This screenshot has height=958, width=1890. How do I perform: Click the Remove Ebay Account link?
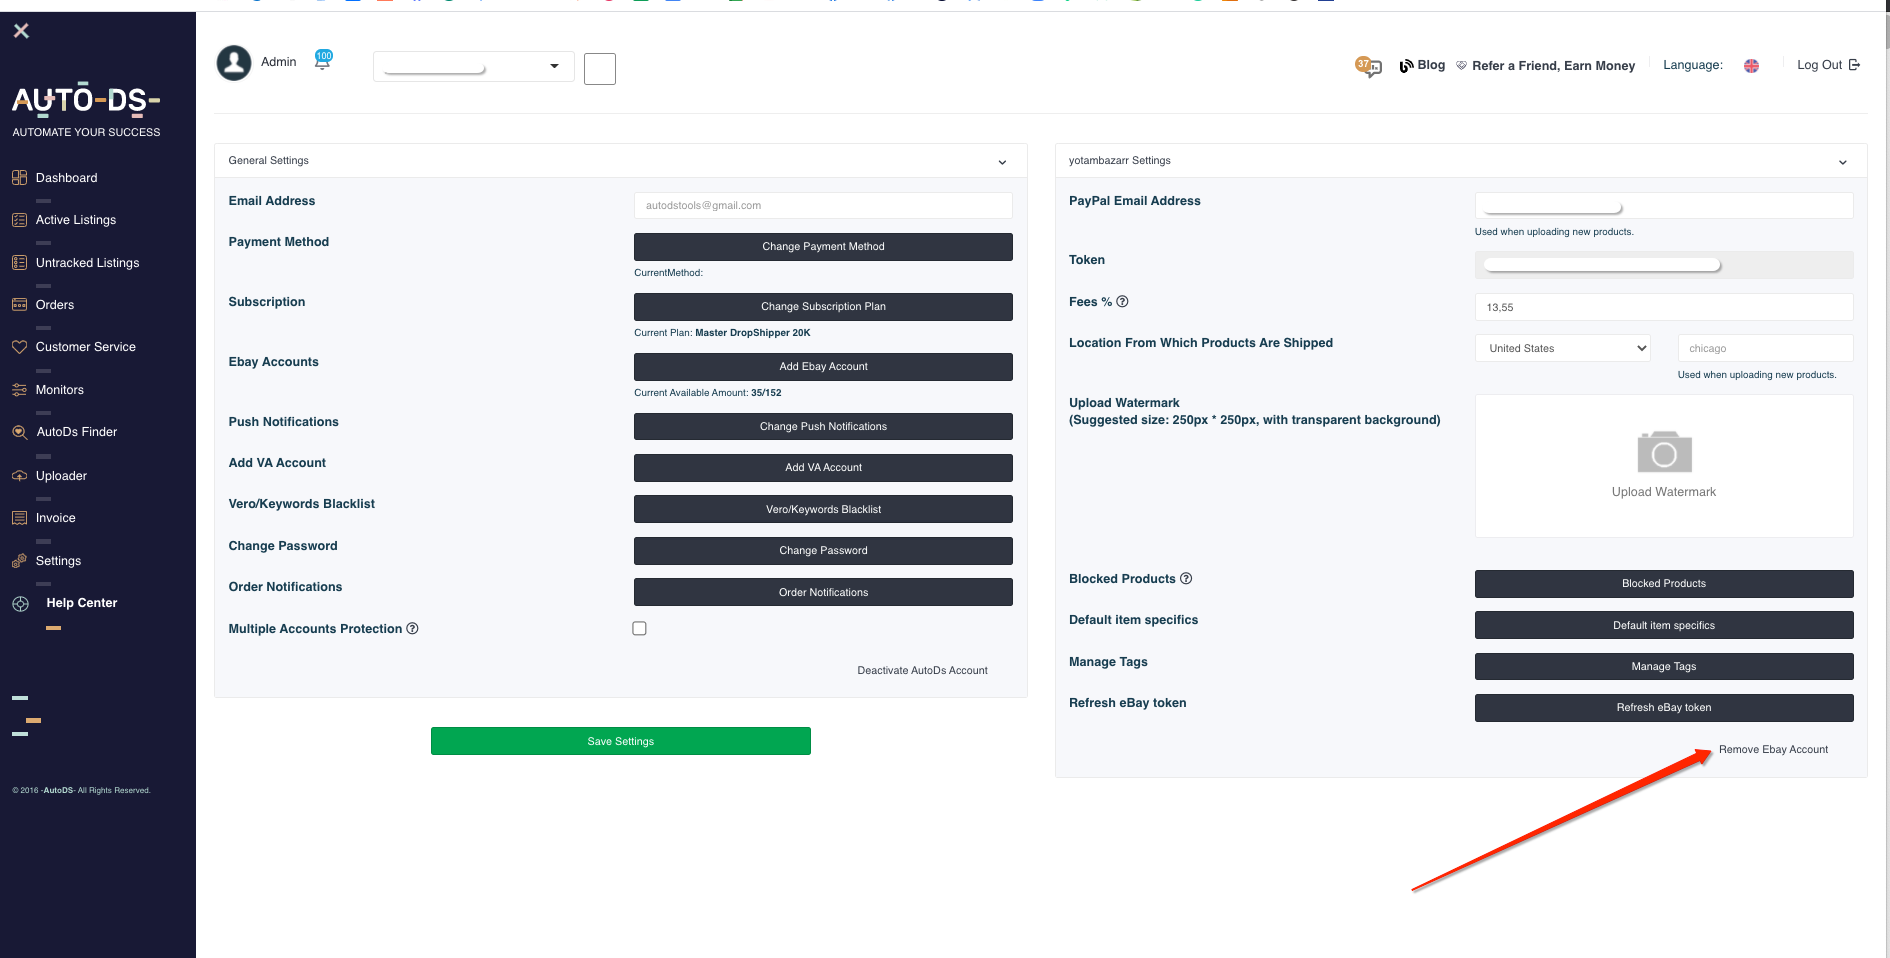1773,750
